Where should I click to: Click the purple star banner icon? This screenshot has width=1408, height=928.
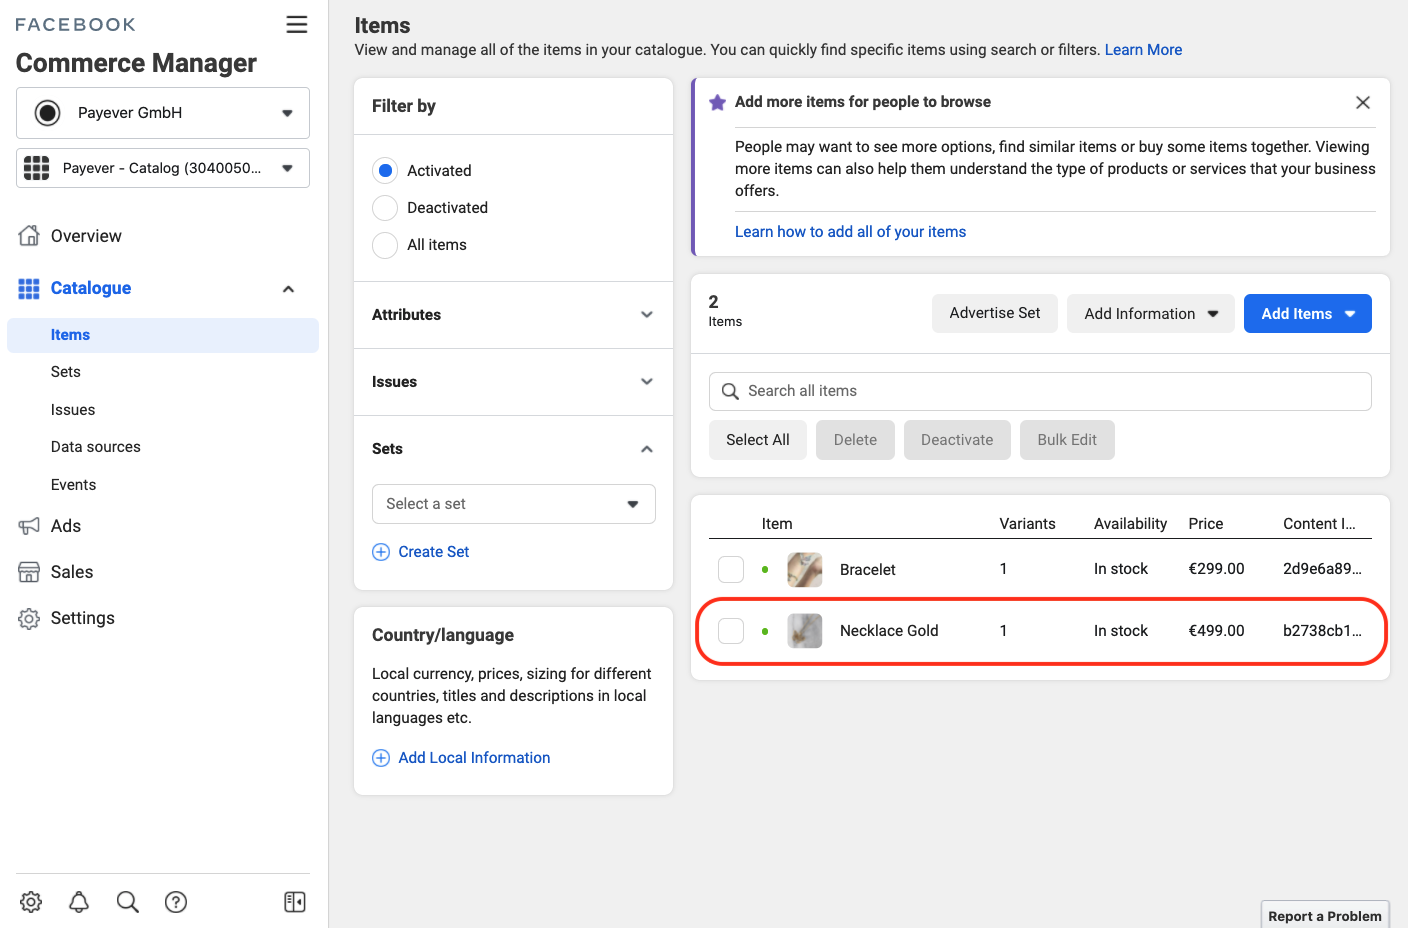(717, 102)
